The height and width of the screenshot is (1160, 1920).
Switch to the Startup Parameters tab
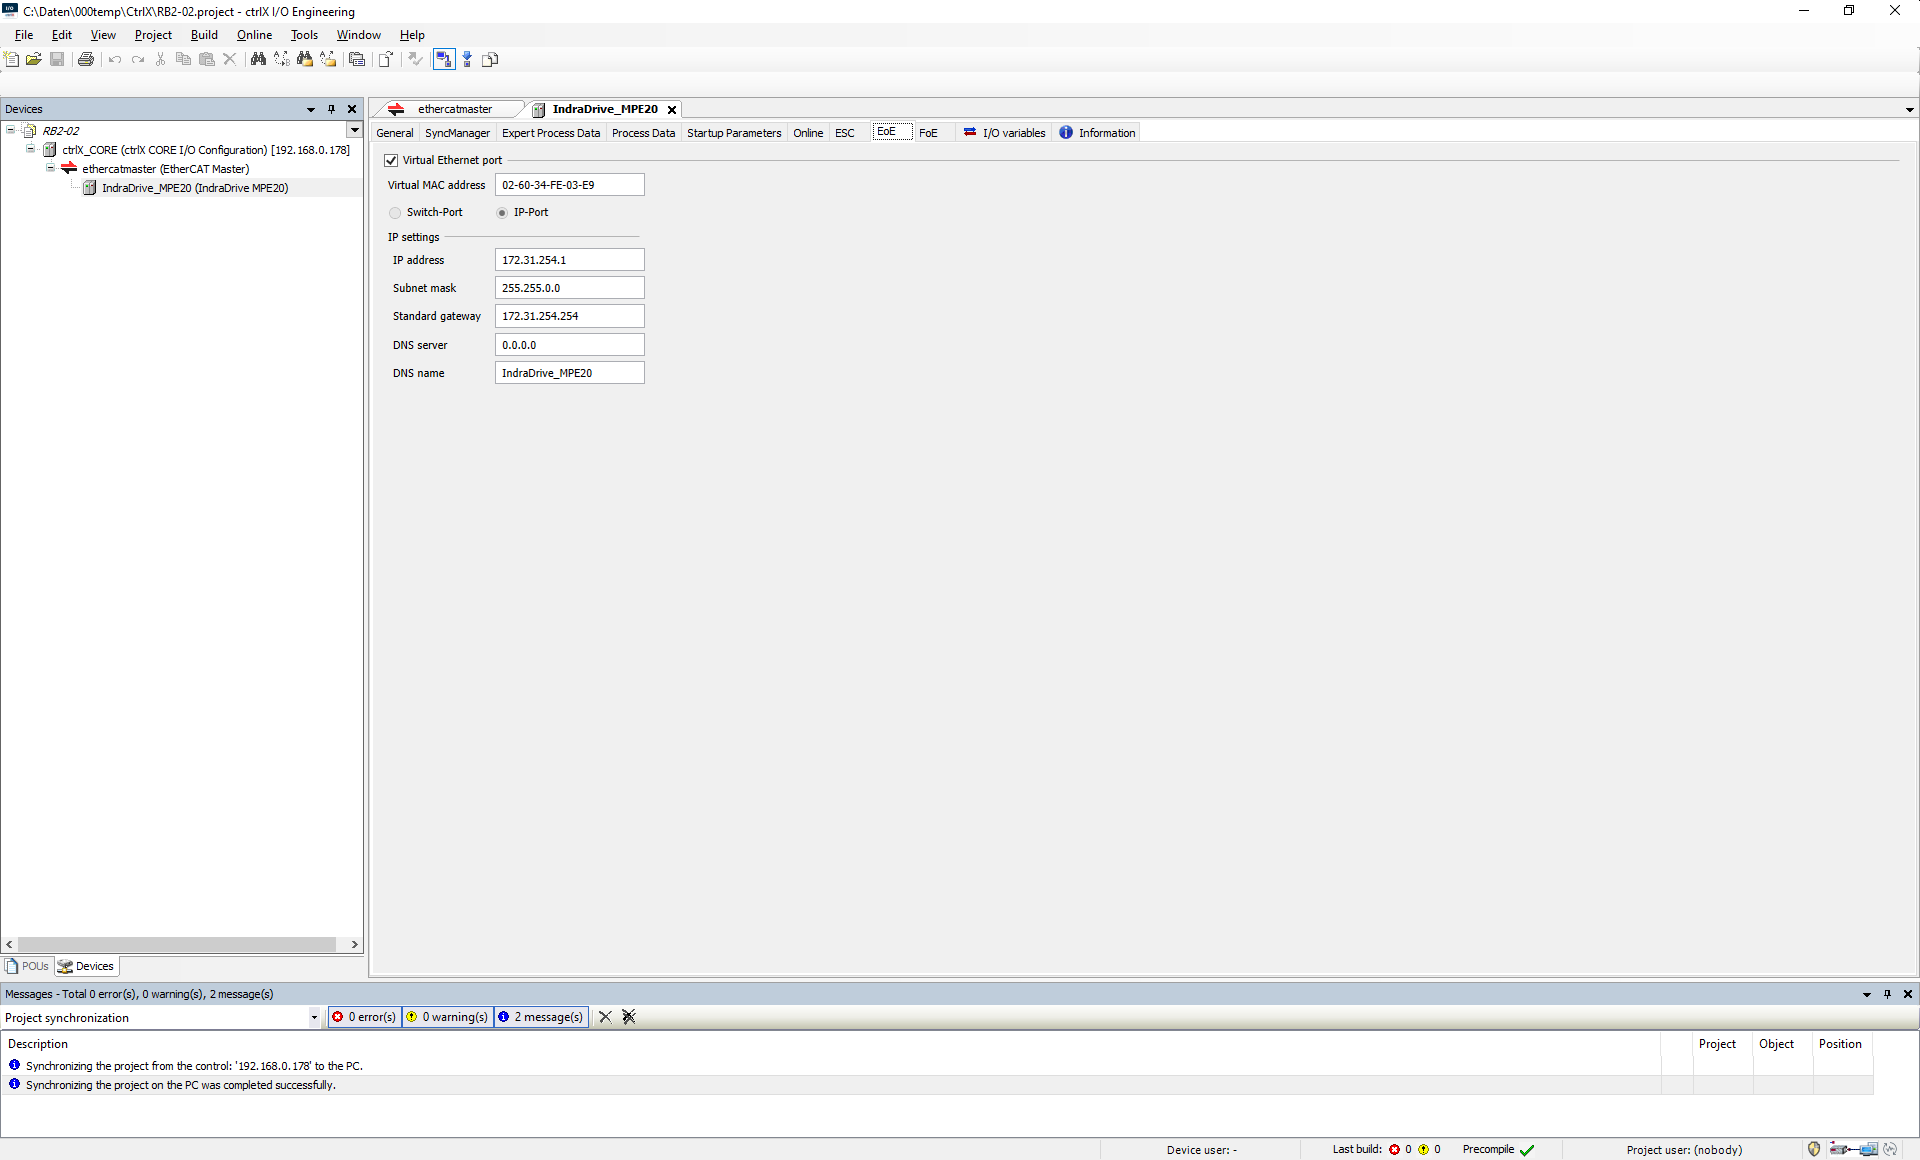(x=733, y=133)
